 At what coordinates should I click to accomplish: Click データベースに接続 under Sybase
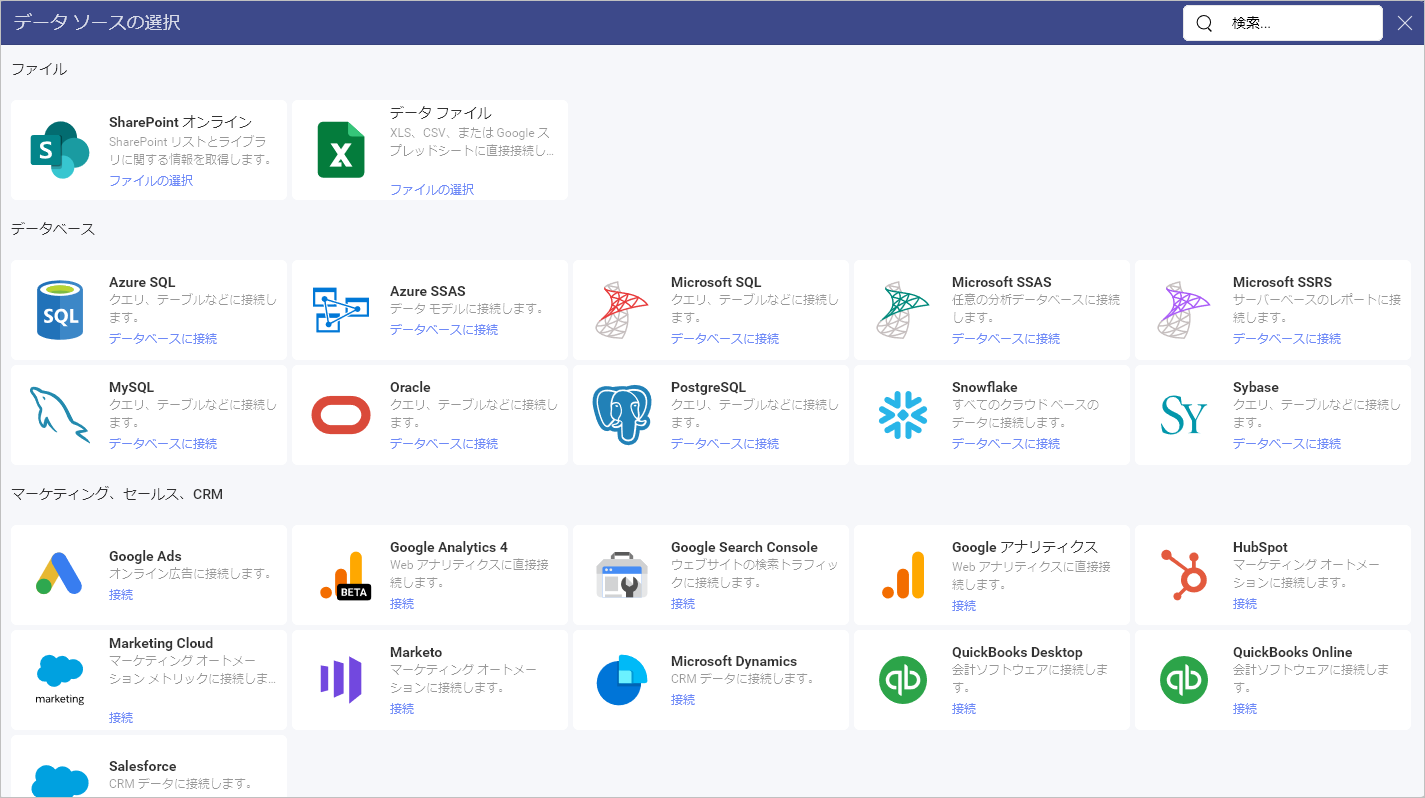tap(1287, 444)
